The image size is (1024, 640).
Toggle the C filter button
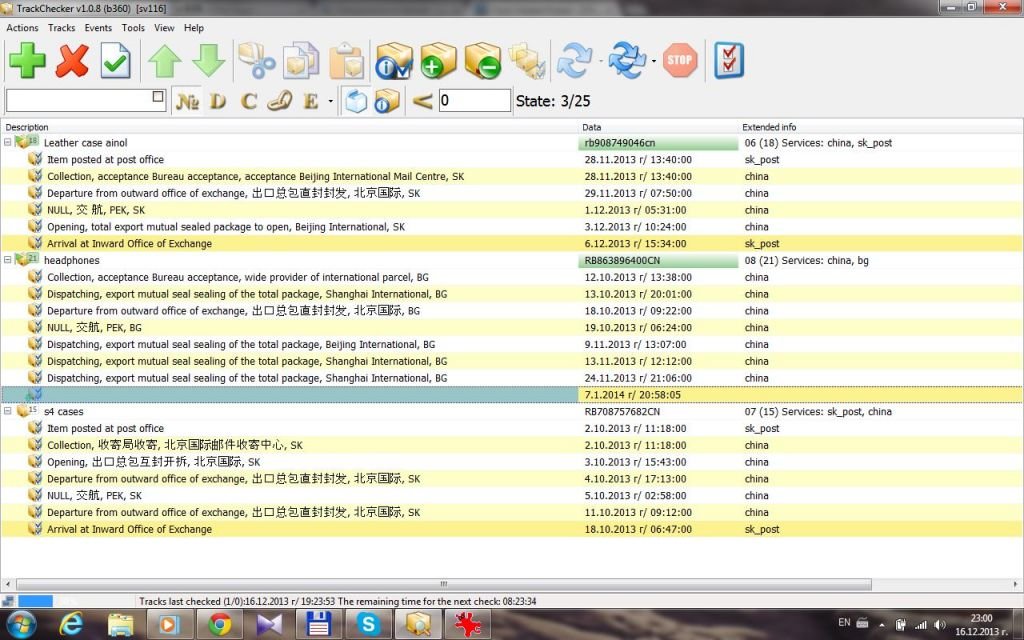(x=249, y=101)
